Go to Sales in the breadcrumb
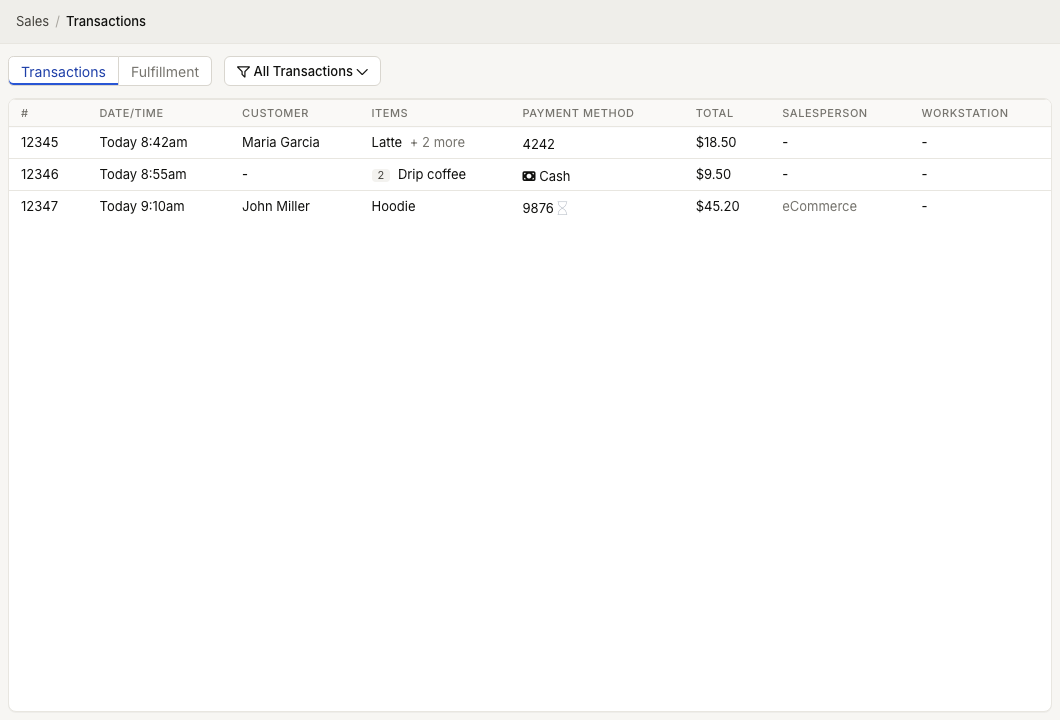This screenshot has width=1060, height=720. (x=32, y=22)
